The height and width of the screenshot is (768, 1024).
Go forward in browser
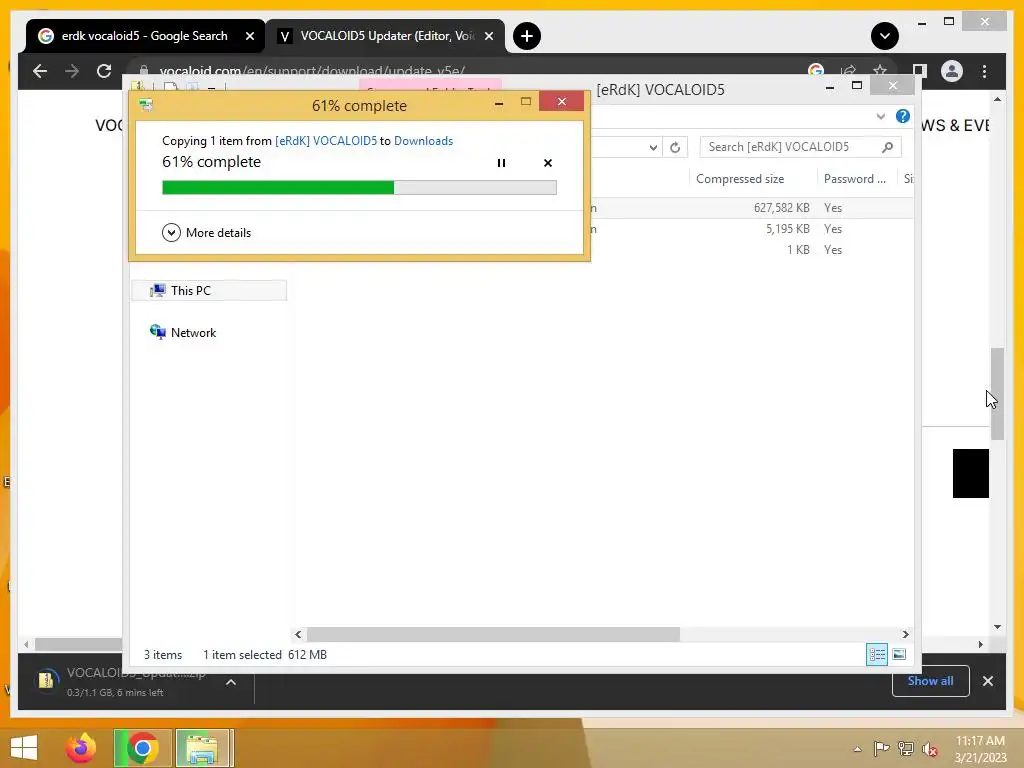[x=72, y=71]
